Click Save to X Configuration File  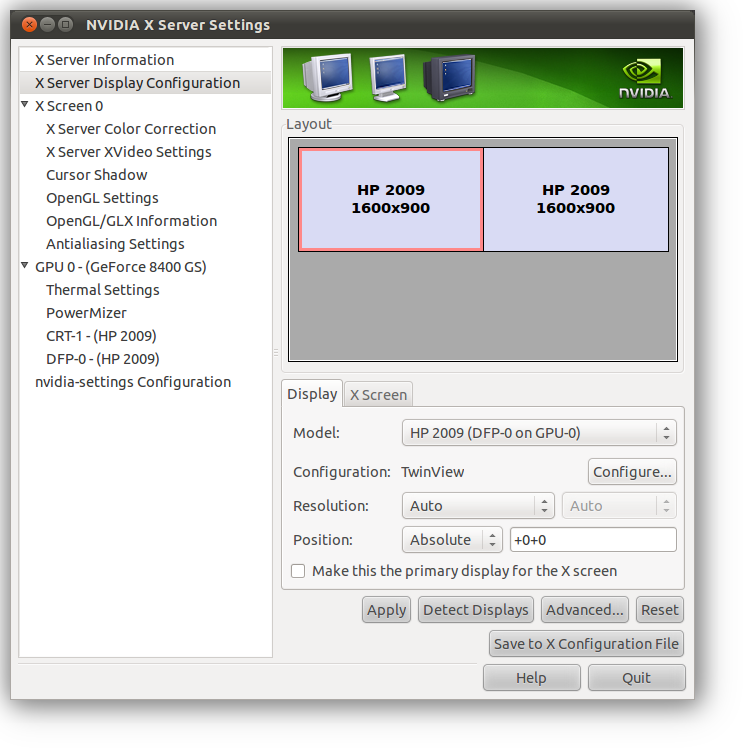(x=586, y=644)
